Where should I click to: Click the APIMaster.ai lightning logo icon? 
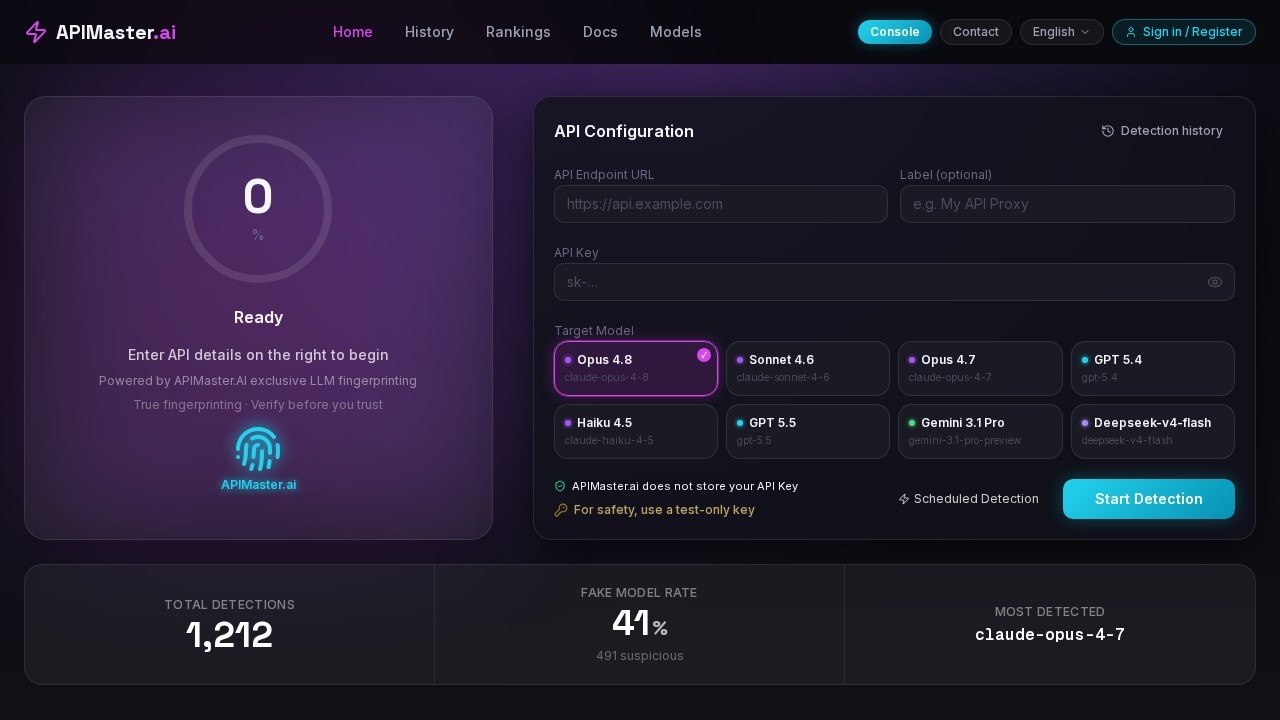(x=36, y=32)
